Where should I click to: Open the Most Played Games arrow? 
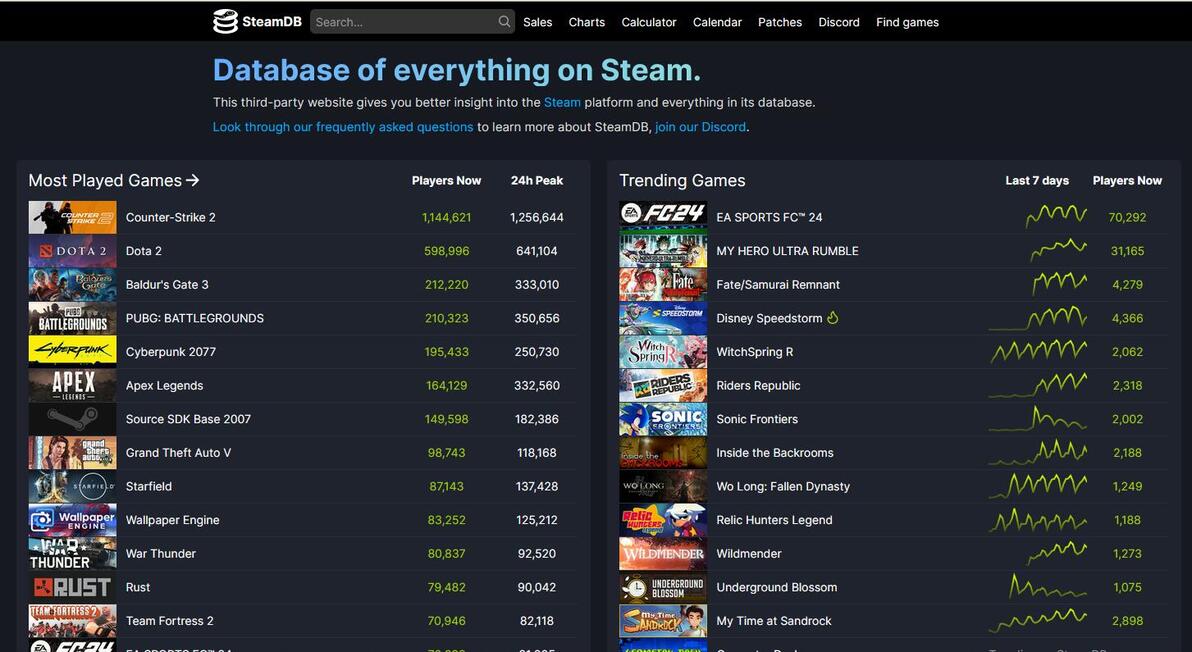click(x=192, y=180)
